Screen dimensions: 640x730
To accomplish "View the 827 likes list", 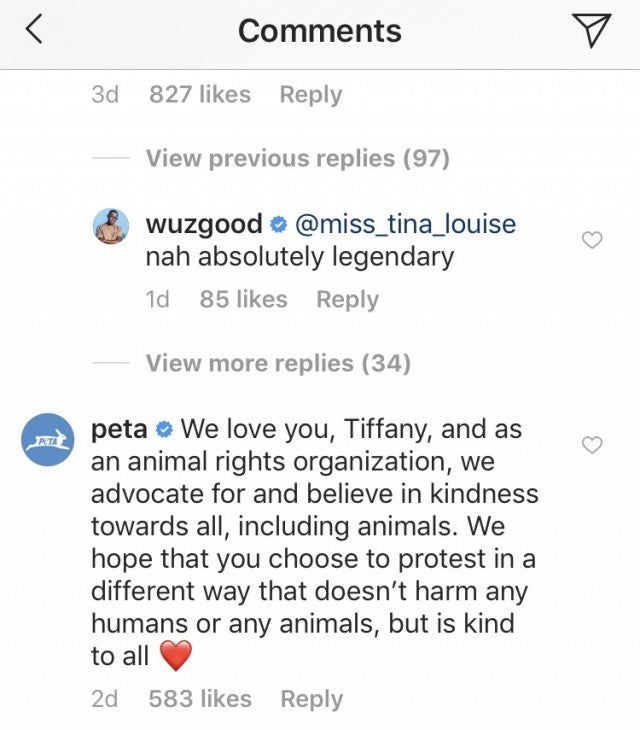I will [200, 95].
